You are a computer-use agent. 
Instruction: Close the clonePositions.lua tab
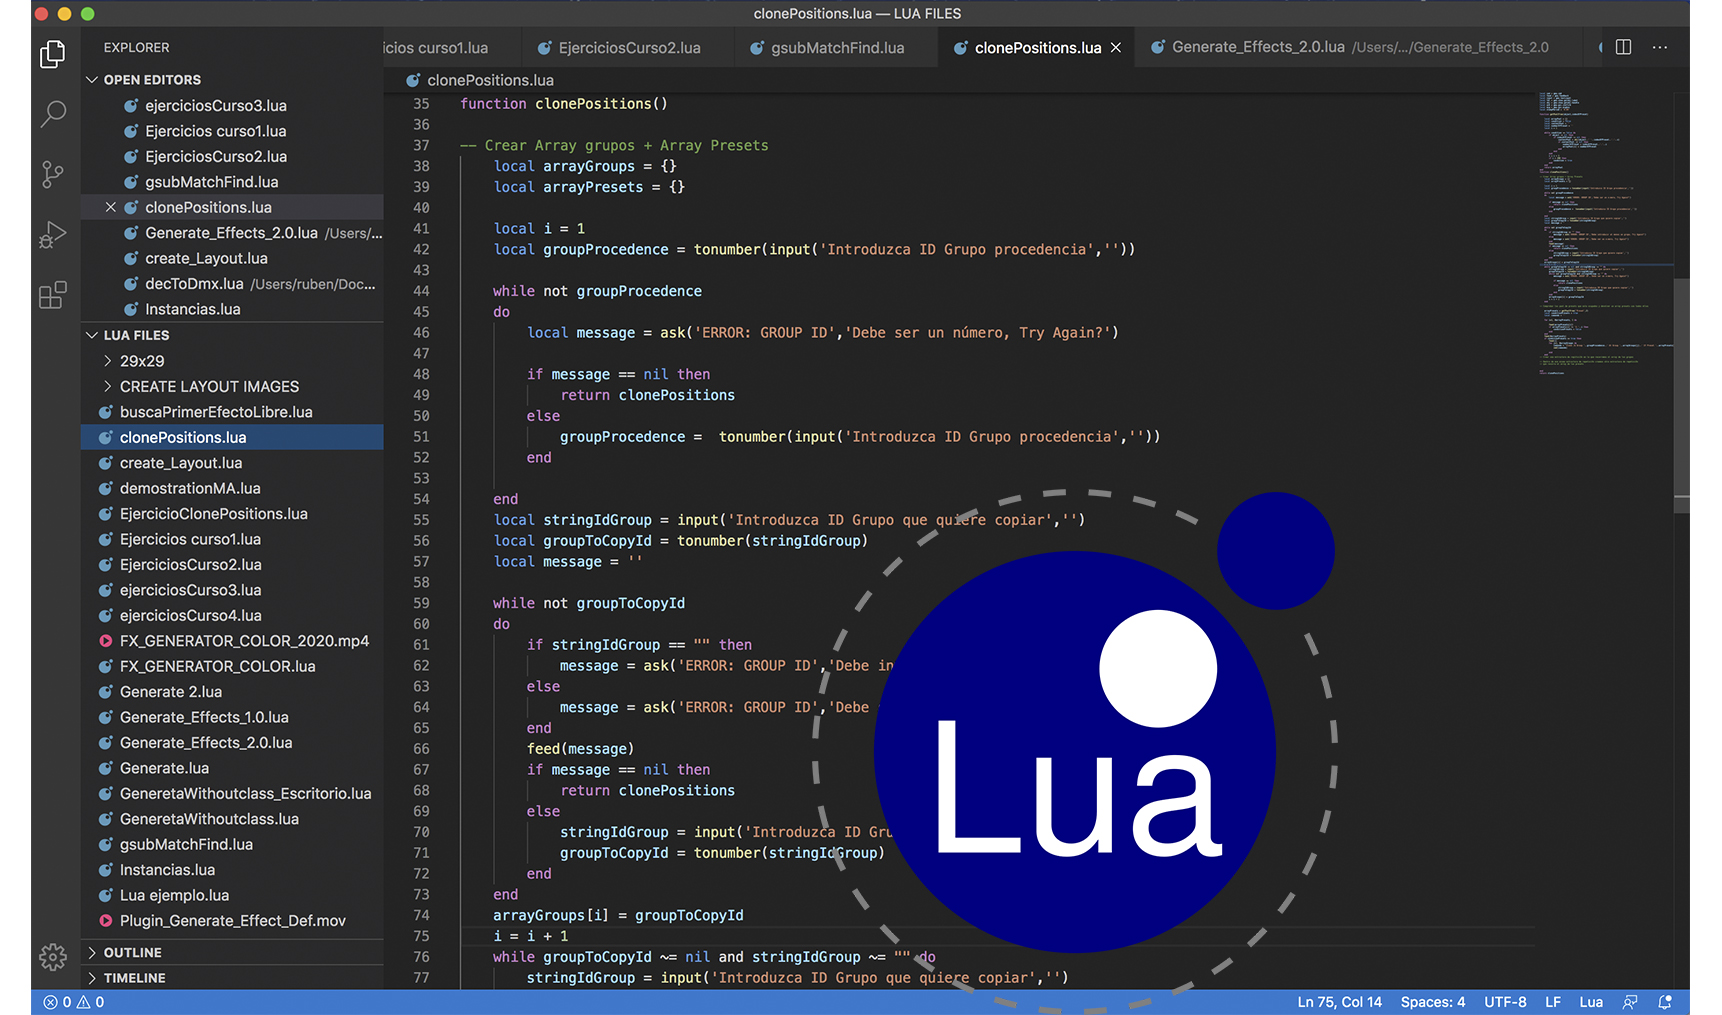point(1116,48)
